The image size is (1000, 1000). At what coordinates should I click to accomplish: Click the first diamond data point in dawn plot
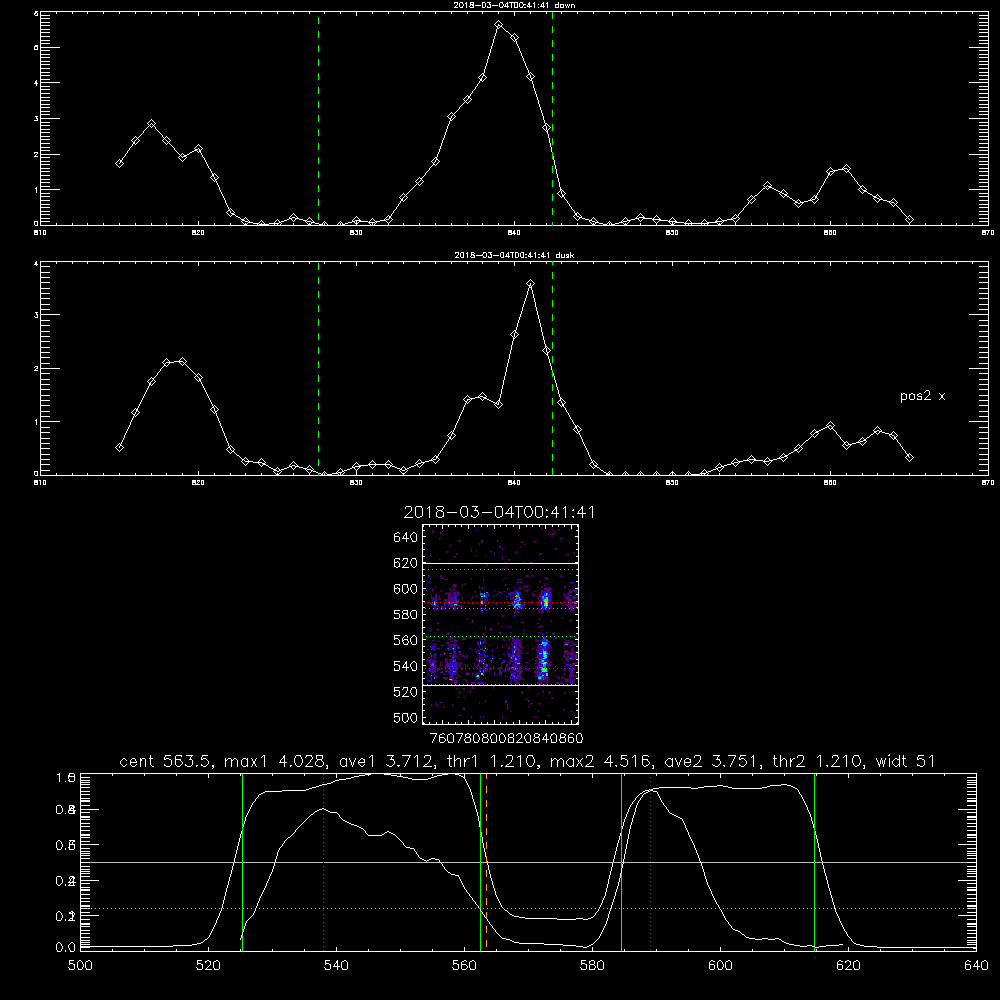119,163
